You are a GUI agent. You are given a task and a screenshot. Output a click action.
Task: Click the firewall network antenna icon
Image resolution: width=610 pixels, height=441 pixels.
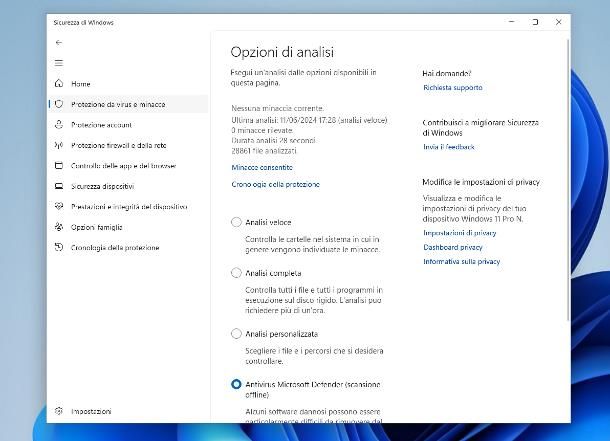tap(59, 145)
